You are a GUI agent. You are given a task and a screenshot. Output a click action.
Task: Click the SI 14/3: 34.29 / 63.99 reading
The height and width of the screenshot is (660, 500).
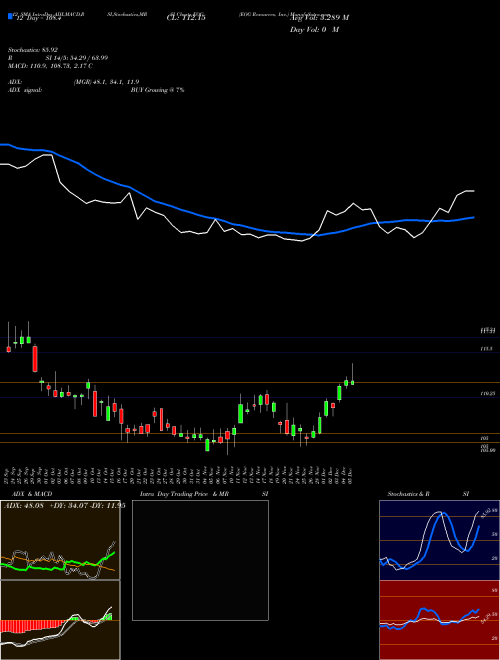77,58
